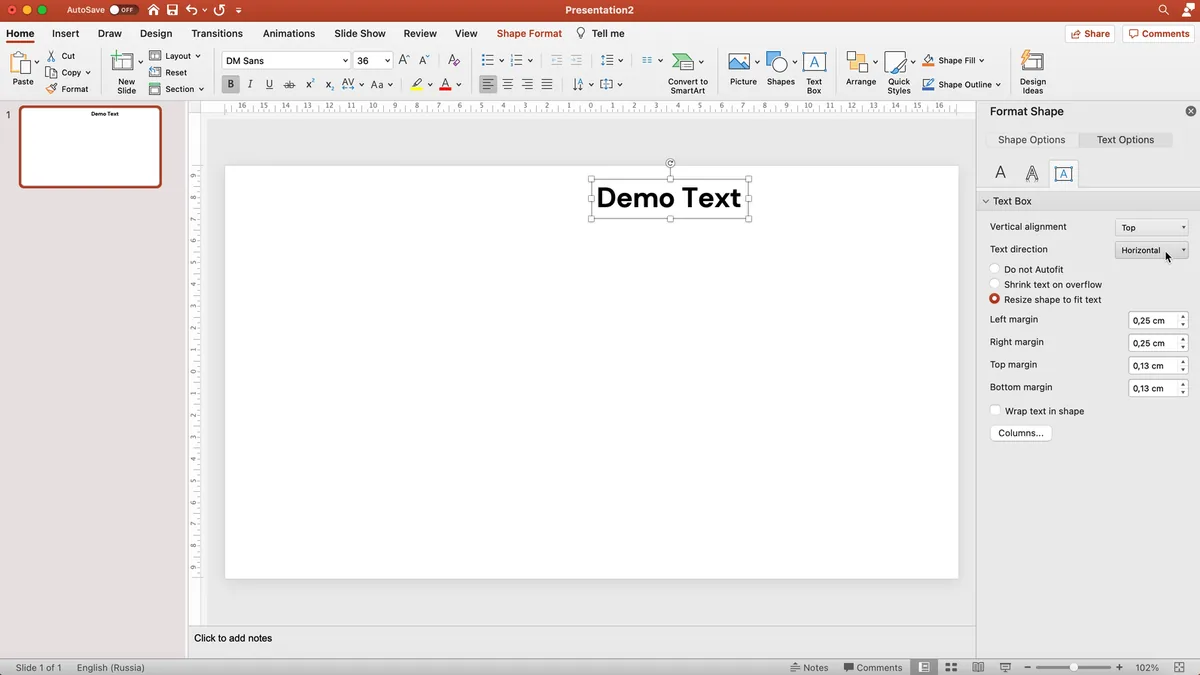1200x675 pixels.
Task: Toggle Underline formatting
Action: tap(269, 85)
